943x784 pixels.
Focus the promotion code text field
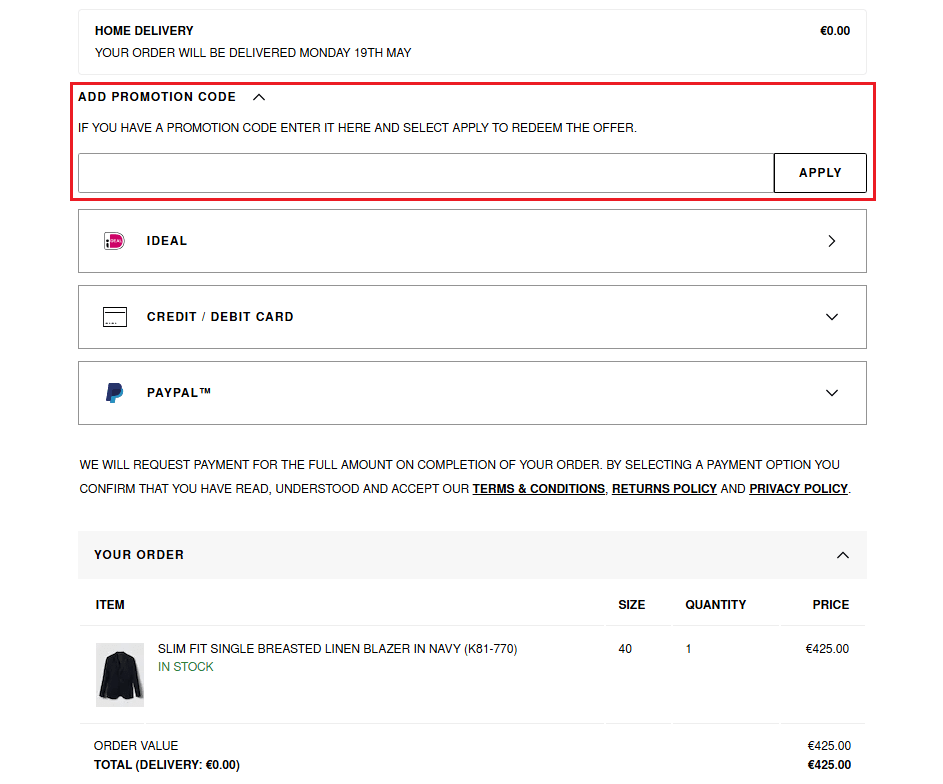425,173
